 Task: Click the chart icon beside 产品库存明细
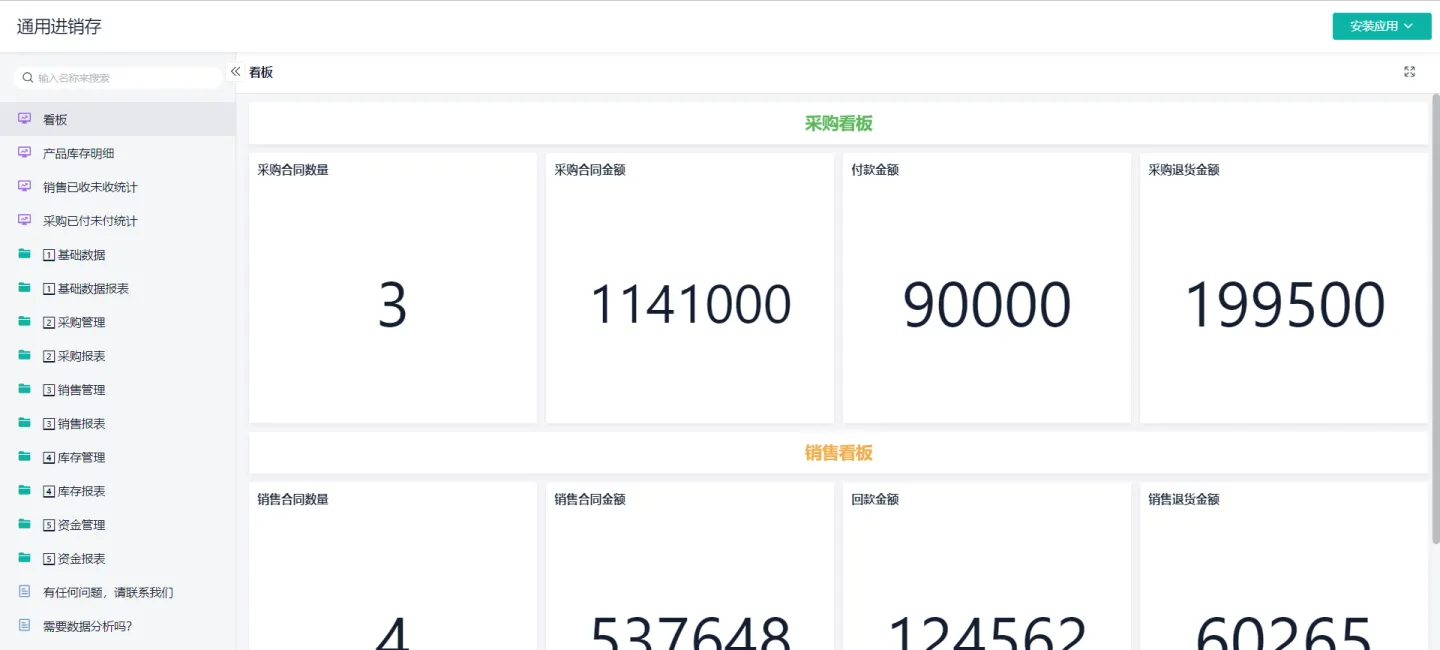click(25, 153)
